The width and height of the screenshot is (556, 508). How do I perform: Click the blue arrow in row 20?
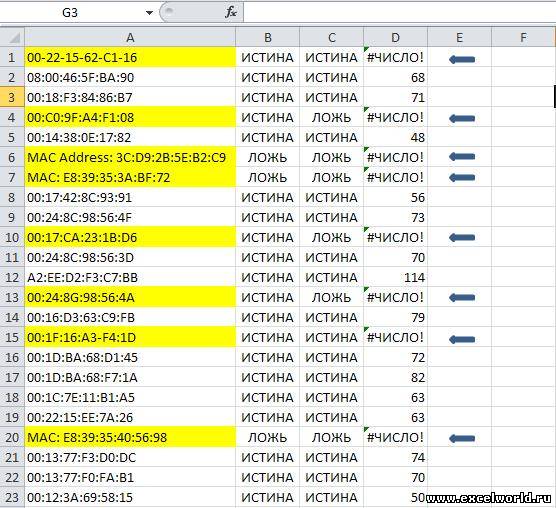pyautogui.click(x=462, y=439)
